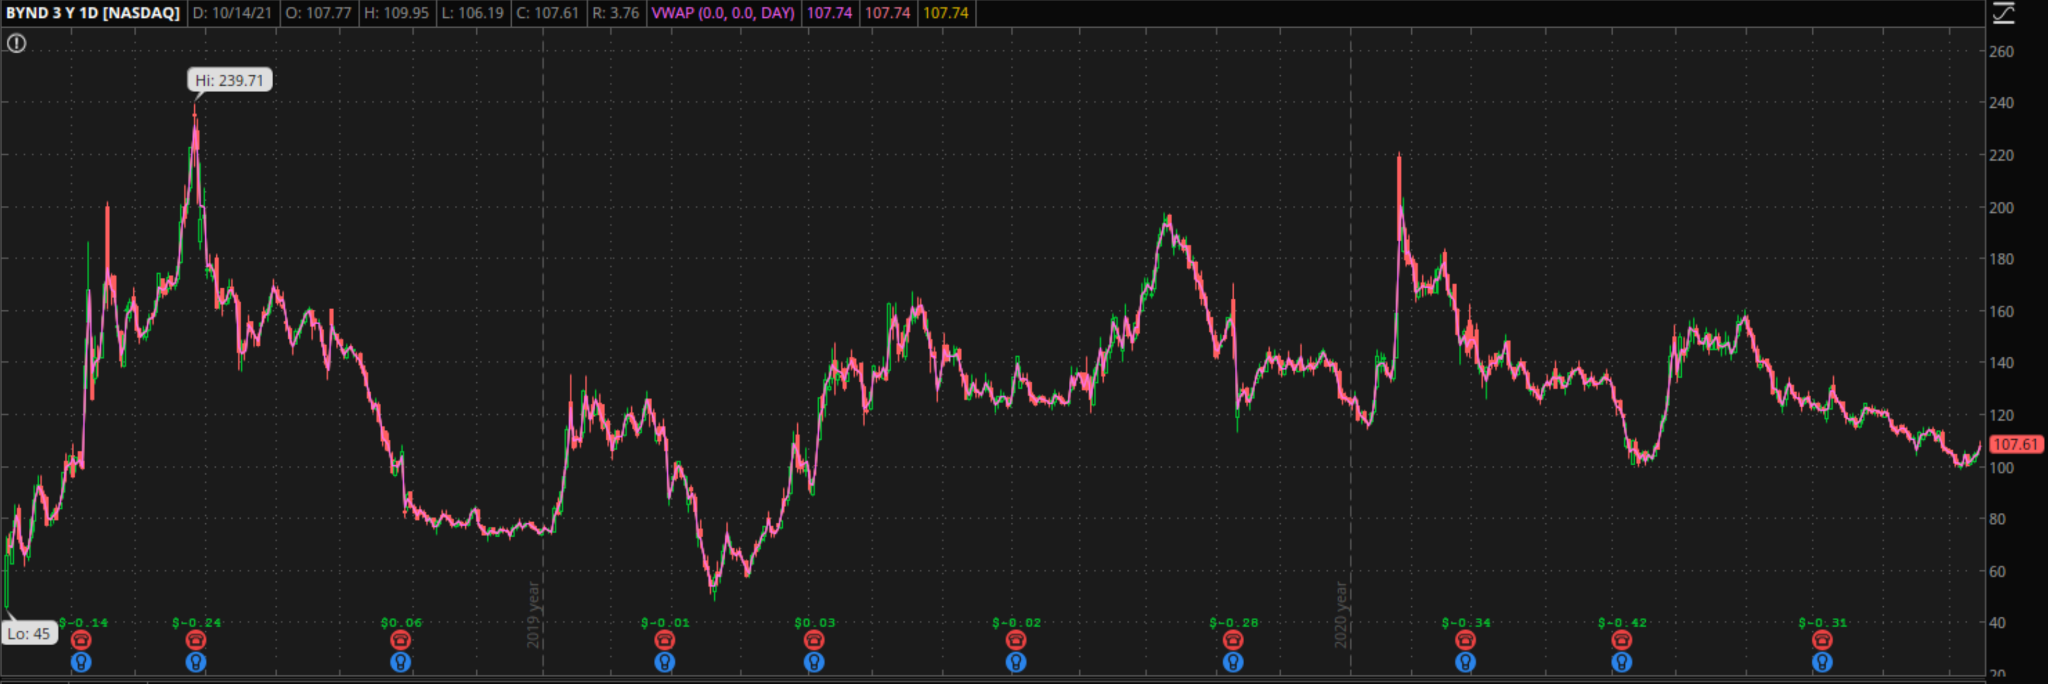This screenshot has height=684, width=2048.
Task: Select the $-0.02 earnings label
Action: click(1017, 622)
